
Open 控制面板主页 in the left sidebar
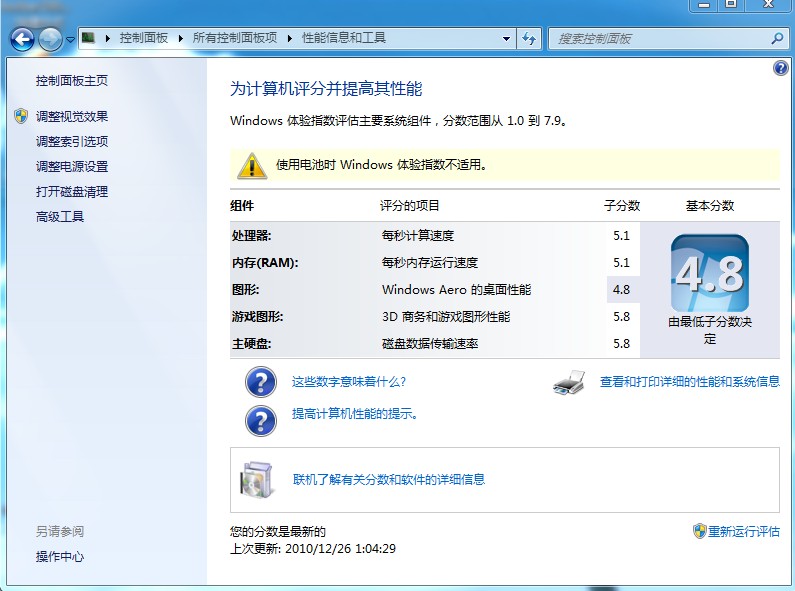point(72,81)
